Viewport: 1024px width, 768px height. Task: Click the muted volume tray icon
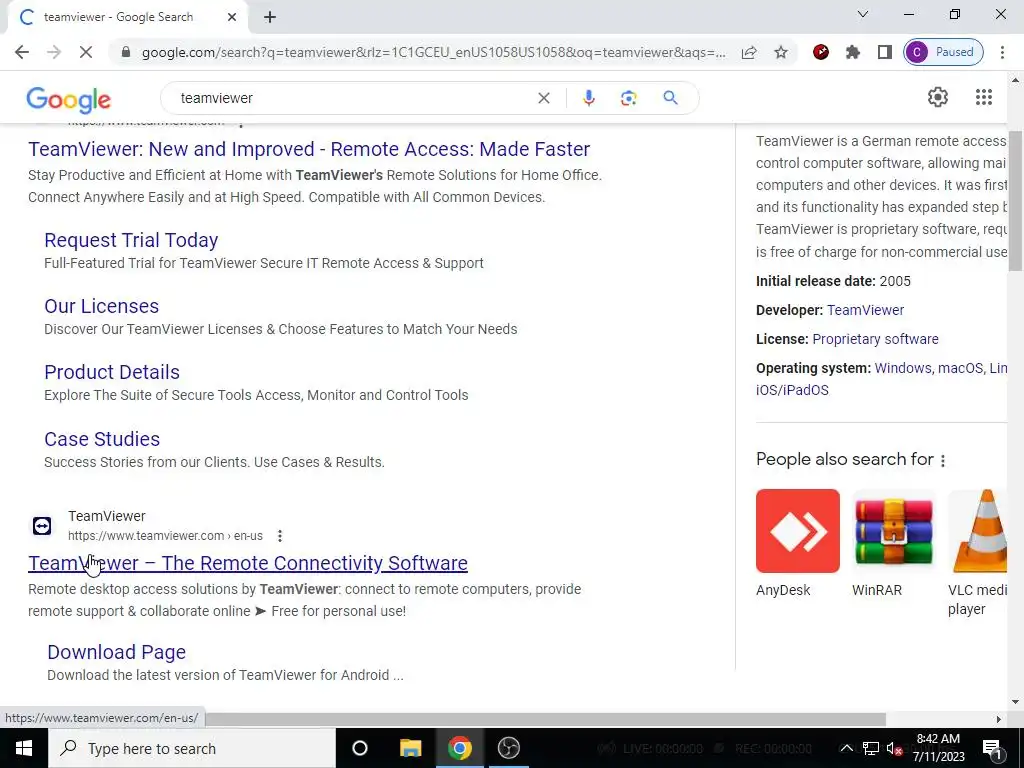(894, 749)
